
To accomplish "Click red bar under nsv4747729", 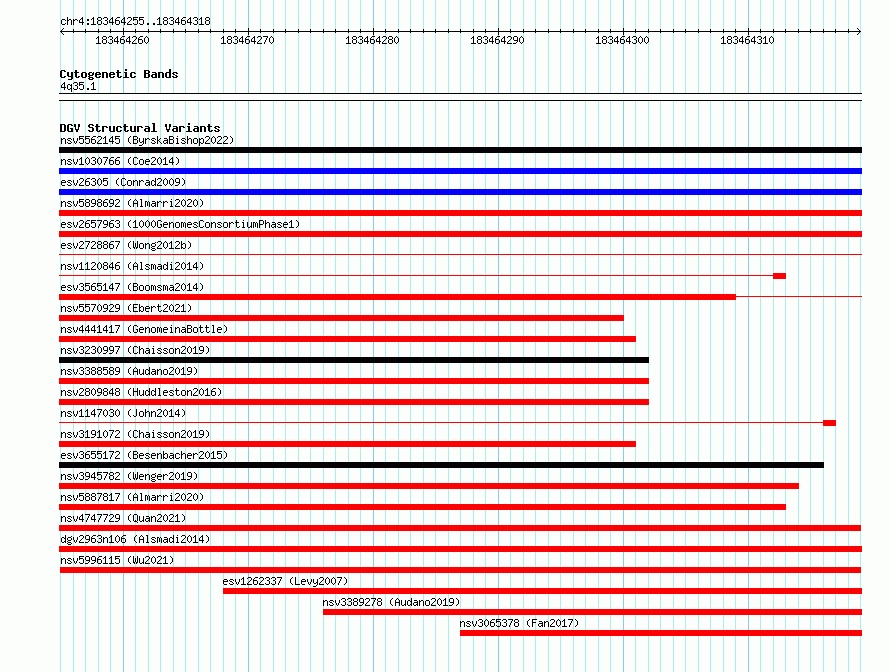I will (x=460, y=528).
